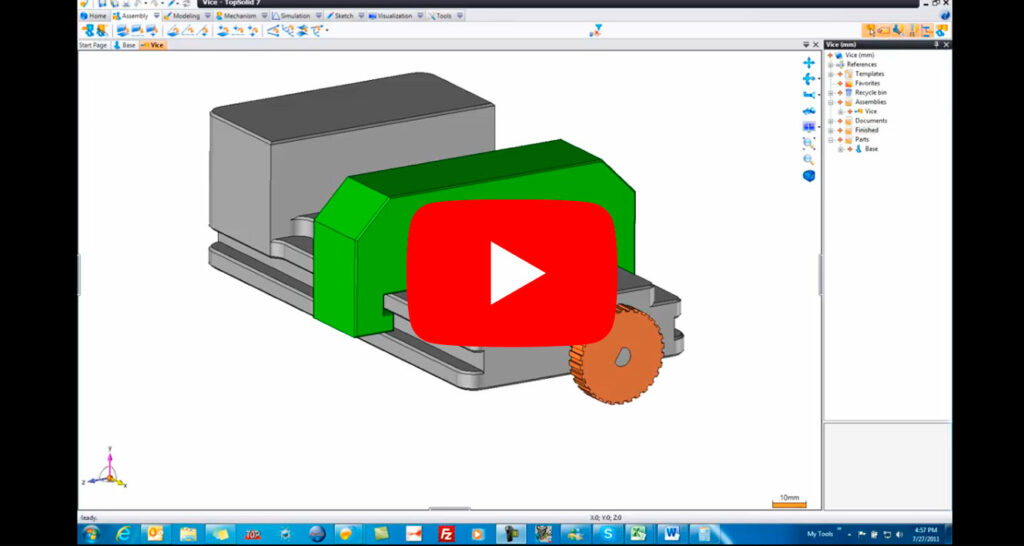This screenshot has height=546, width=1024.
Task: Play the video with the red play button
Action: [x=511, y=273]
